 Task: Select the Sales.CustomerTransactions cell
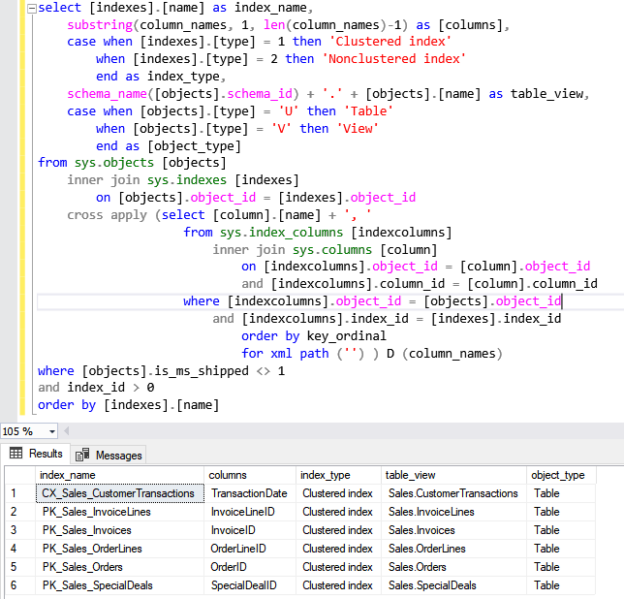[x=454, y=493]
